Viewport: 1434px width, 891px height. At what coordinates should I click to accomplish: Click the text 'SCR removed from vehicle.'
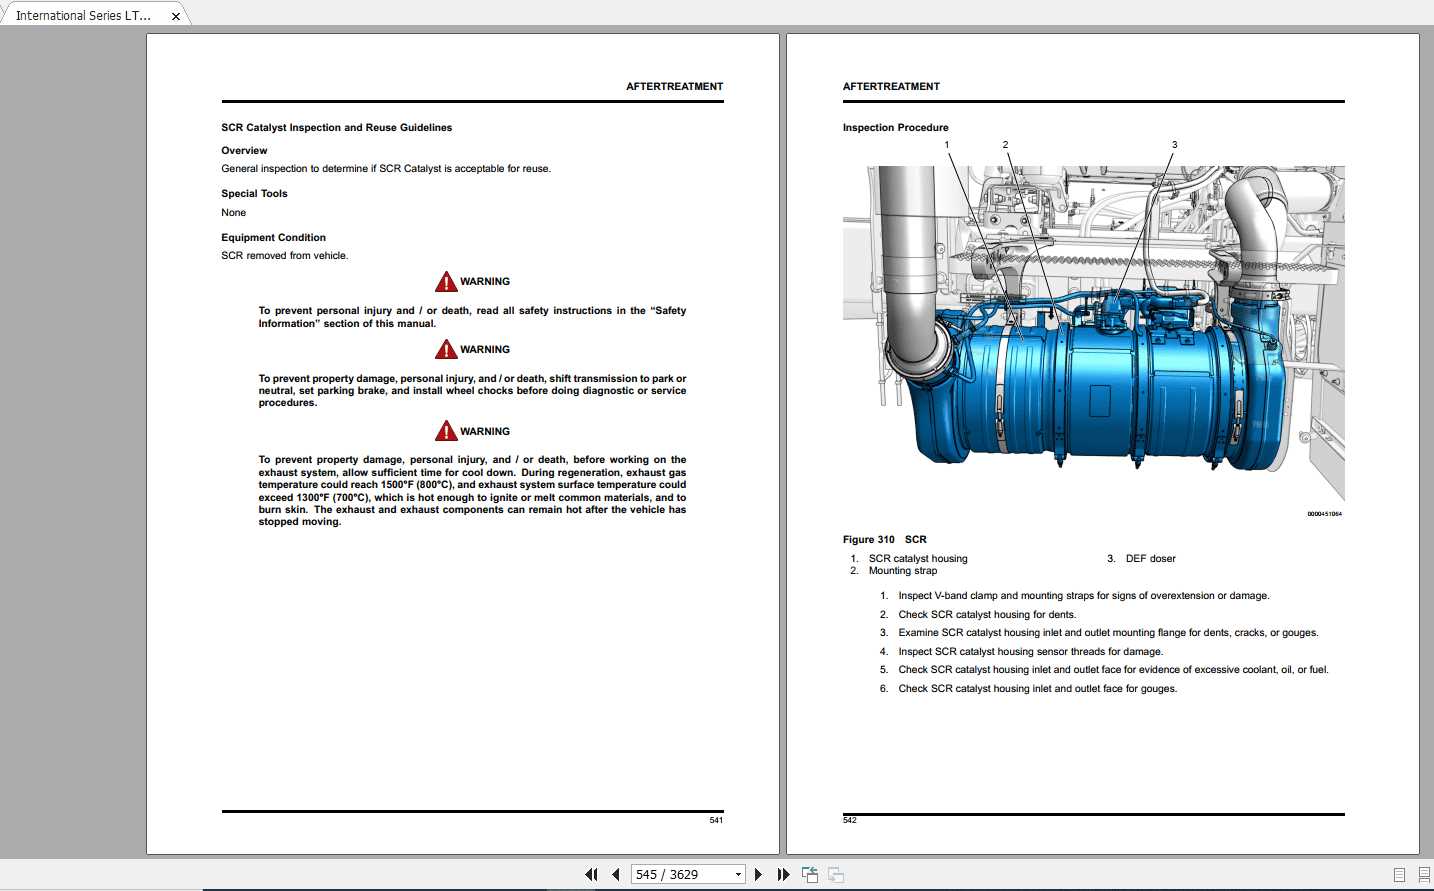point(284,256)
